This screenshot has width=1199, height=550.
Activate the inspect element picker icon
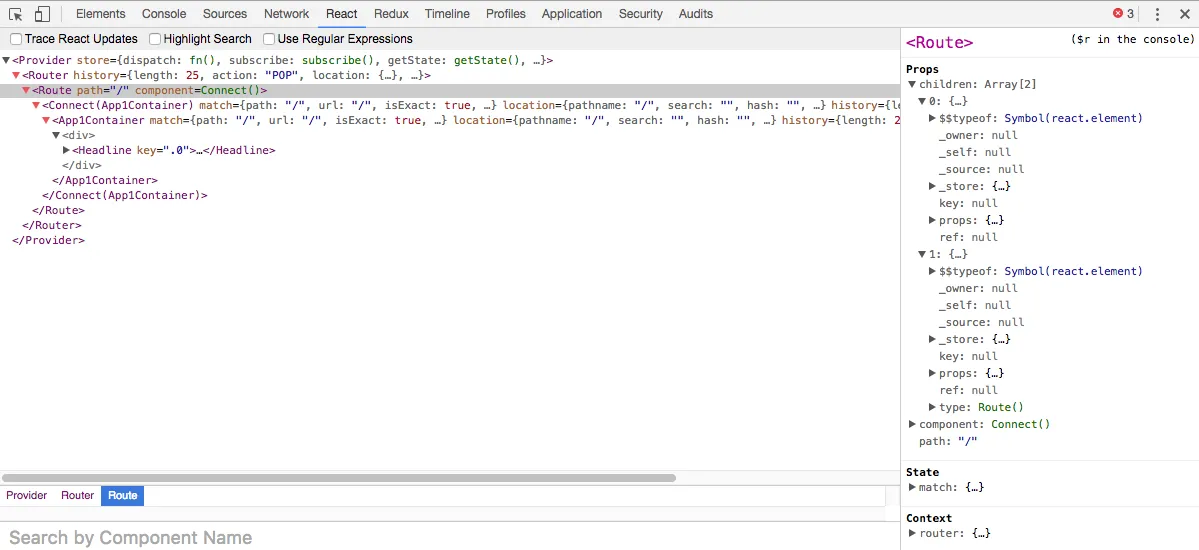[x=16, y=14]
